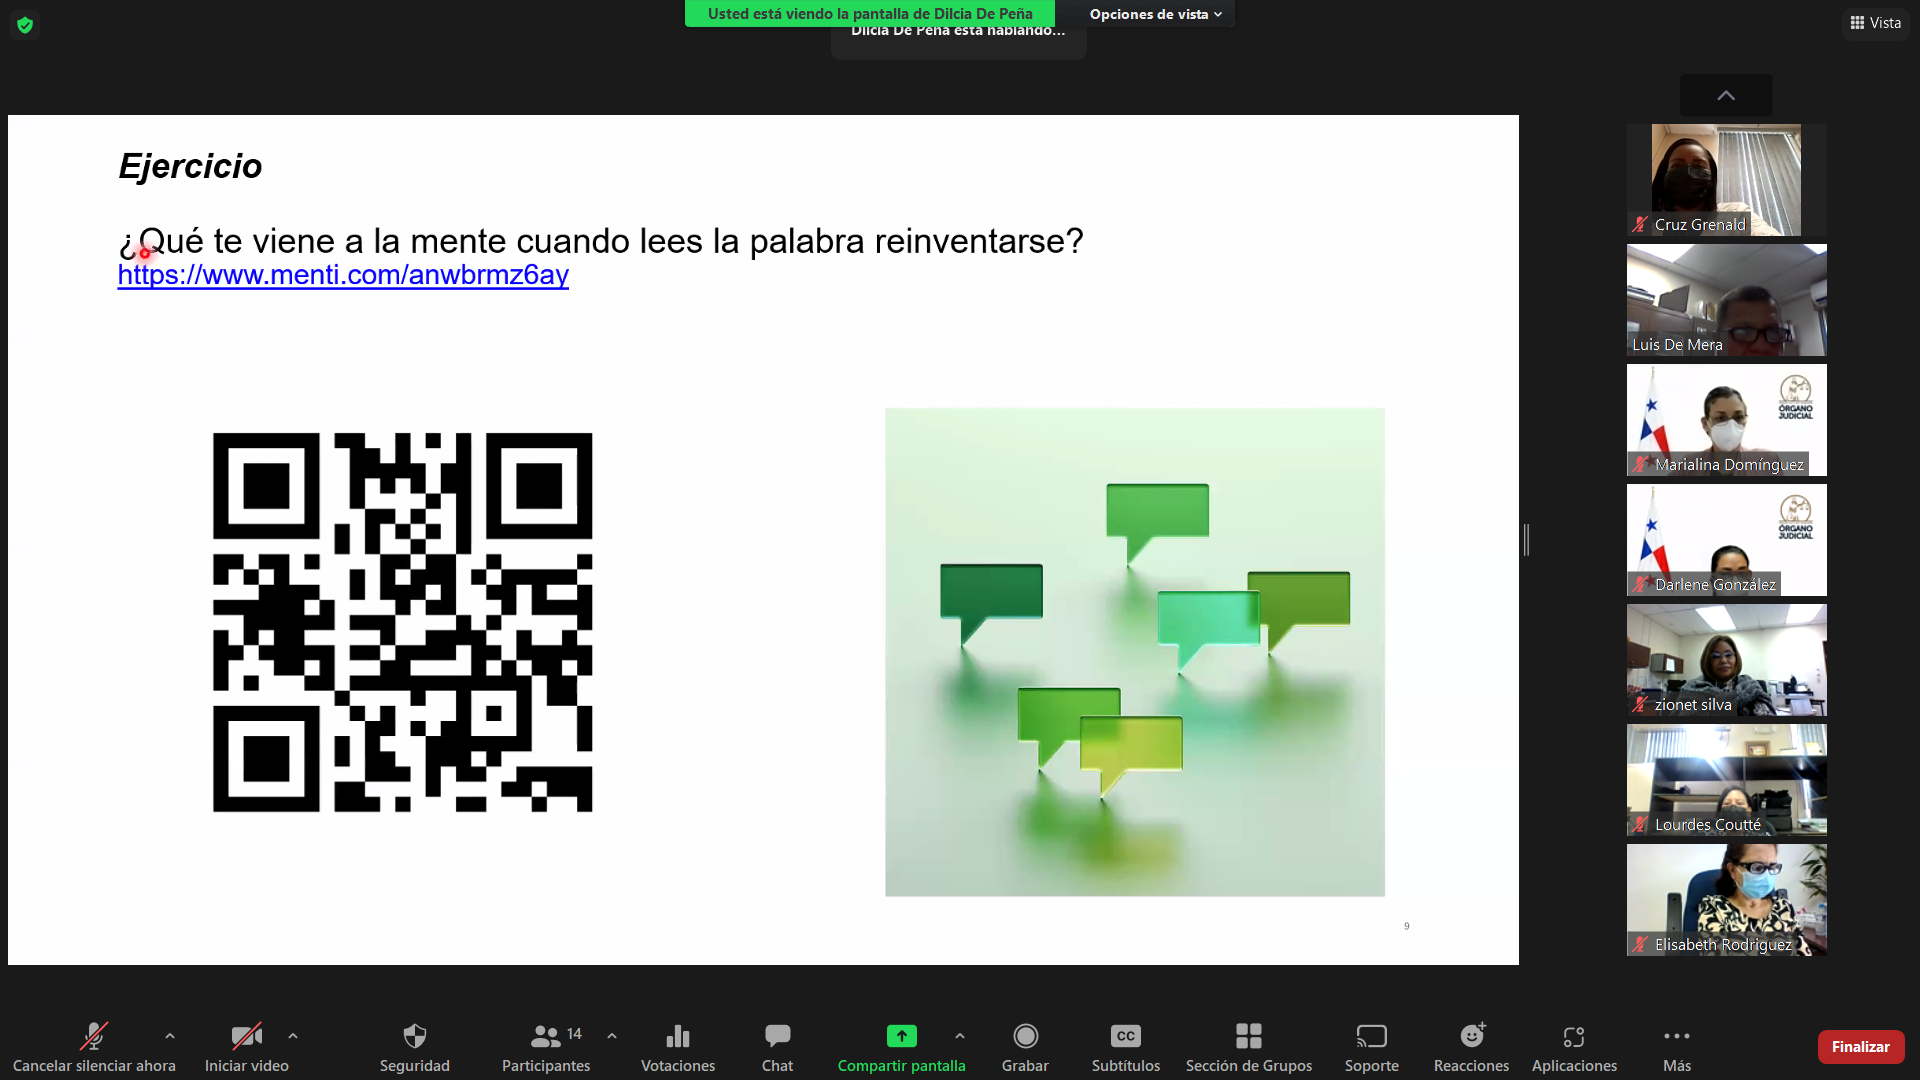1920x1080 pixels.
Task: Open Reacciones emoji menu
Action: pos(1471,1047)
